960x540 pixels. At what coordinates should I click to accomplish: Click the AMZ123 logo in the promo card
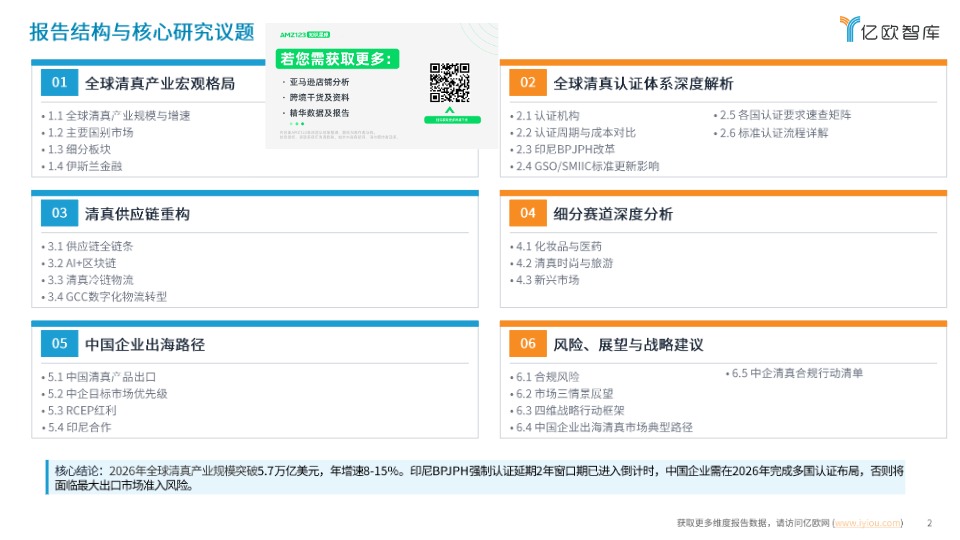coord(305,35)
